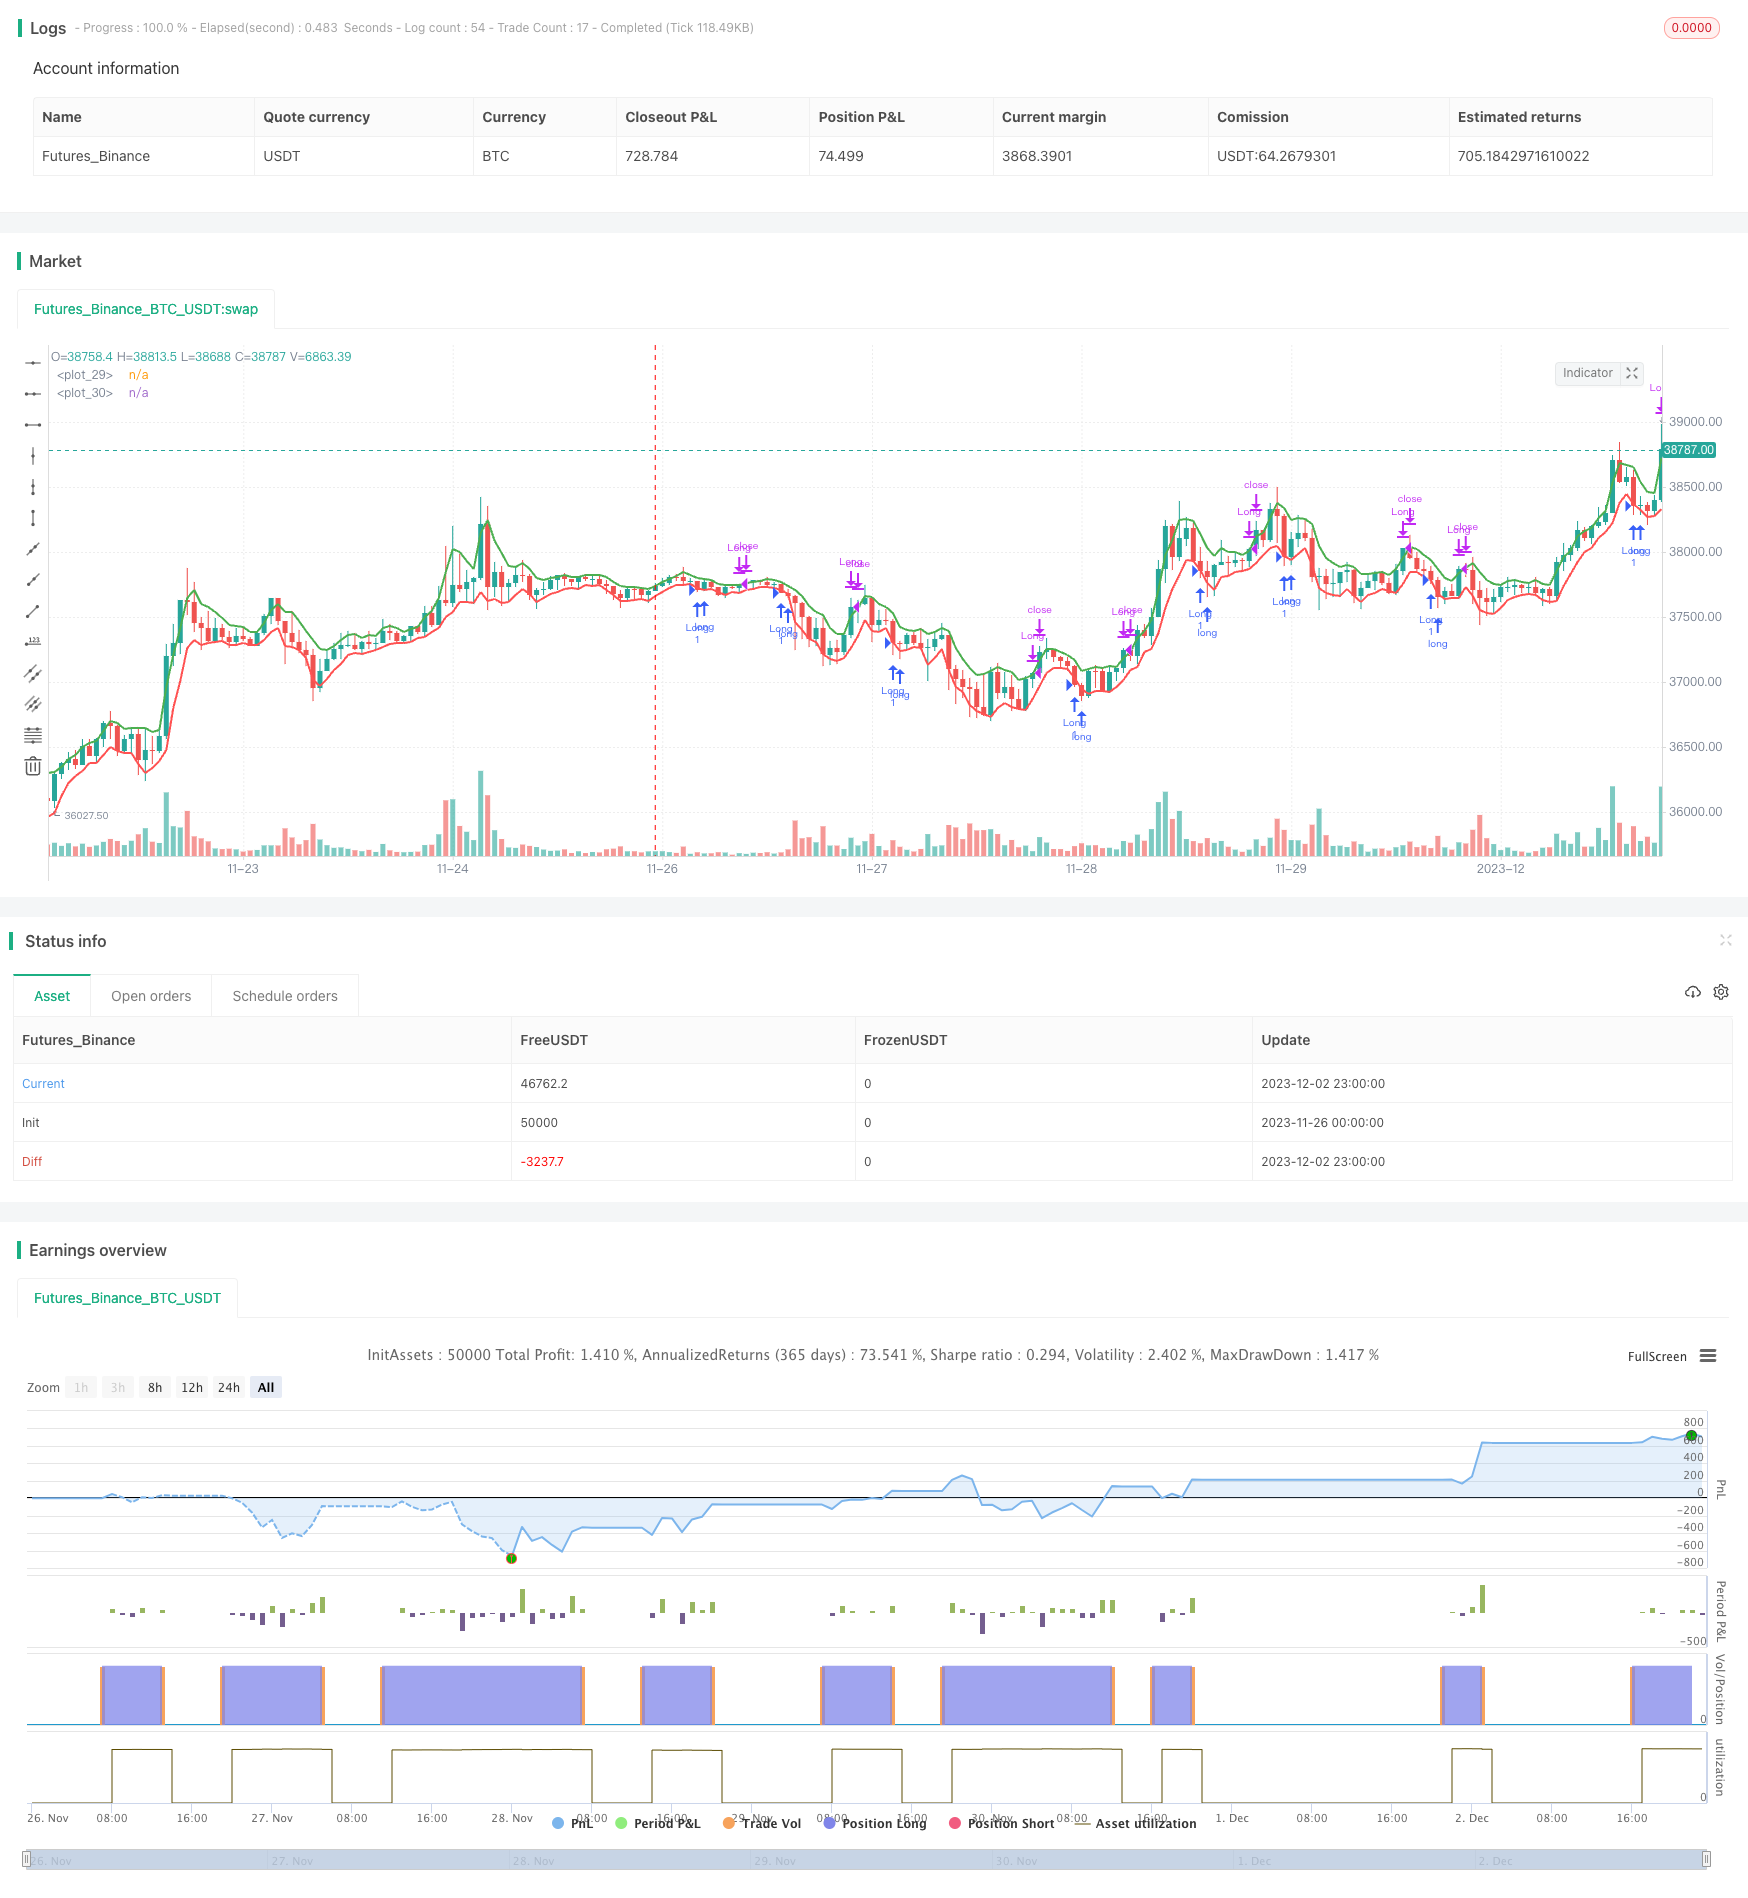Screen dimensions: 1748x1898
Task: Select the Futures_Binance_BTC_USDT earnings tab
Action: (127, 1298)
